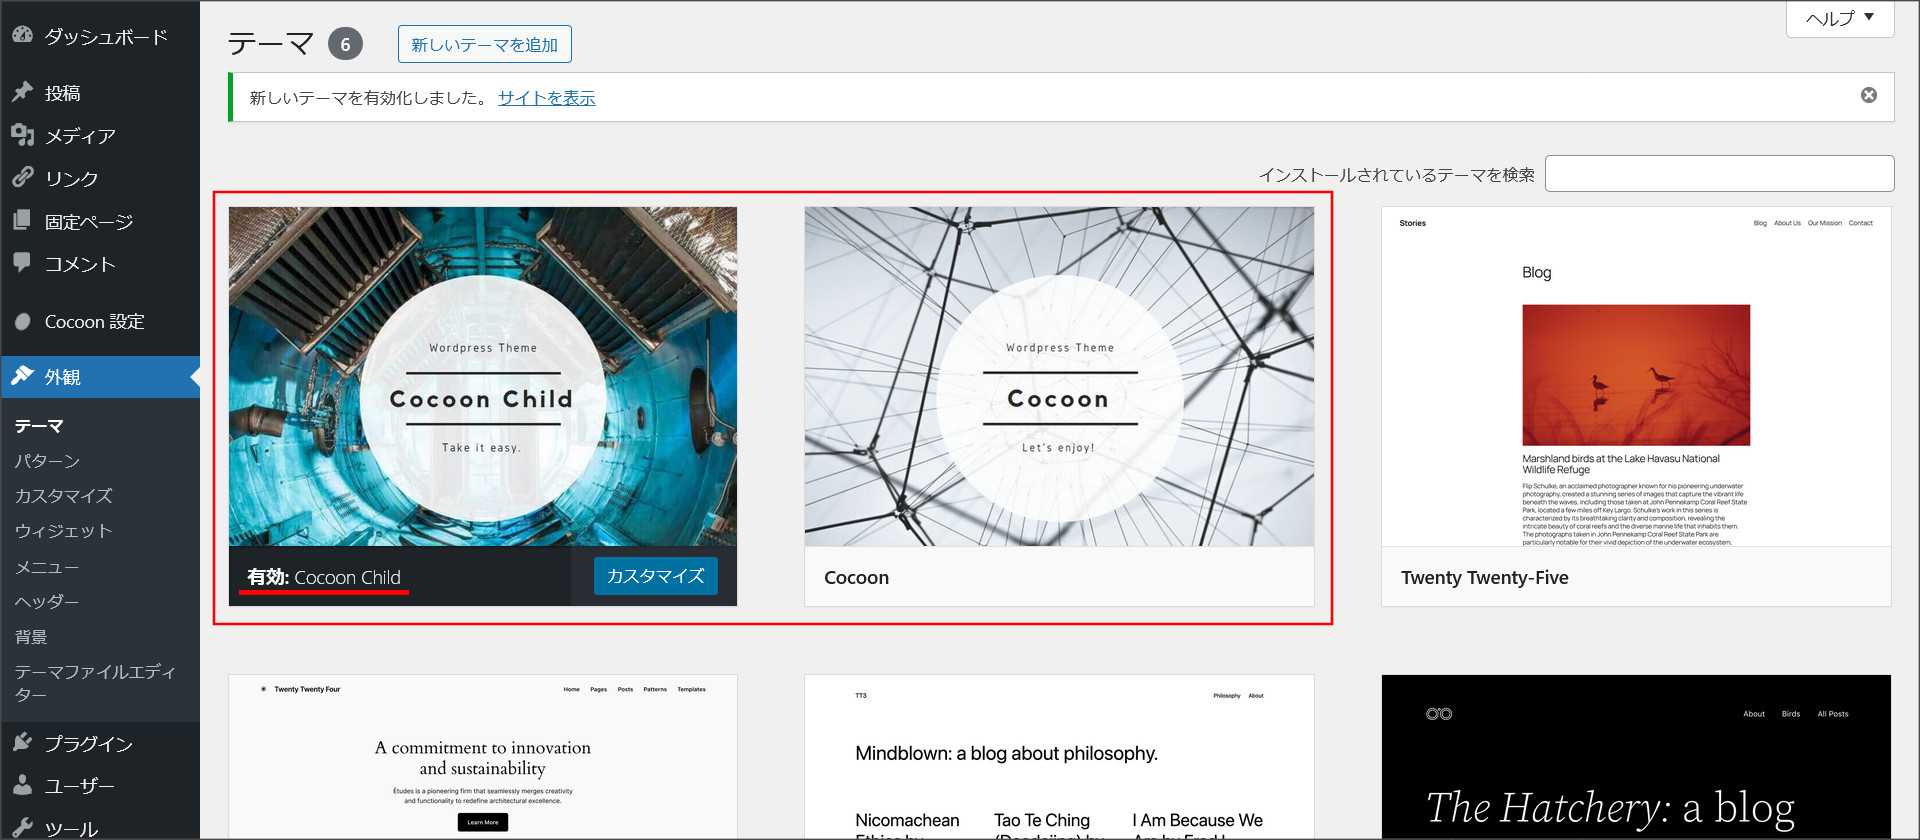Screen dimensions: 1920x840
Task: Click the 新しいテーマを追加 button
Action: [x=484, y=45]
